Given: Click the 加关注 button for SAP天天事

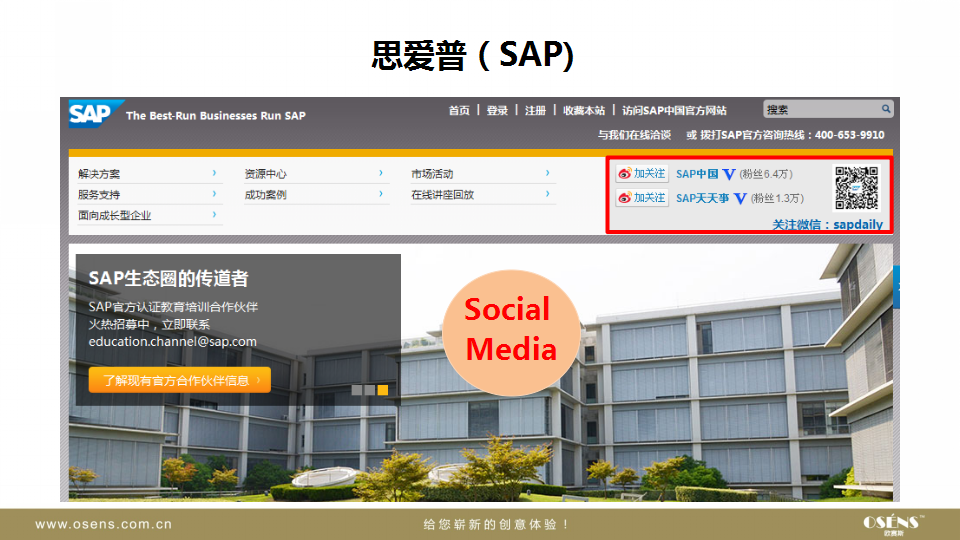Looking at the screenshot, I should coord(642,198).
